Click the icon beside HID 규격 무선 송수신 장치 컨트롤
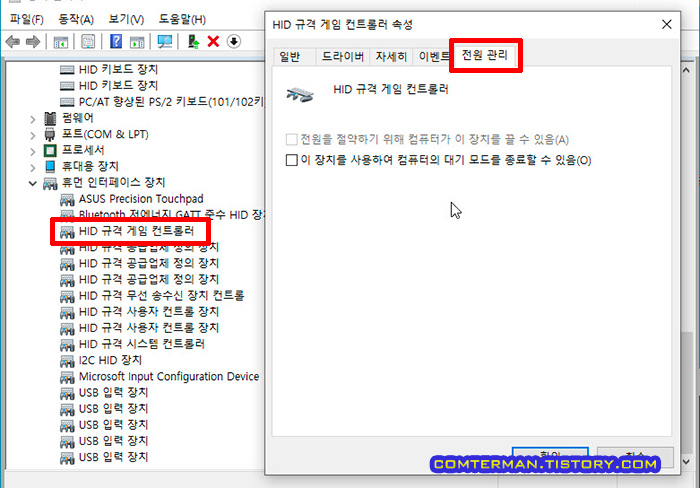Image resolution: width=700 pixels, height=488 pixels. click(x=67, y=296)
